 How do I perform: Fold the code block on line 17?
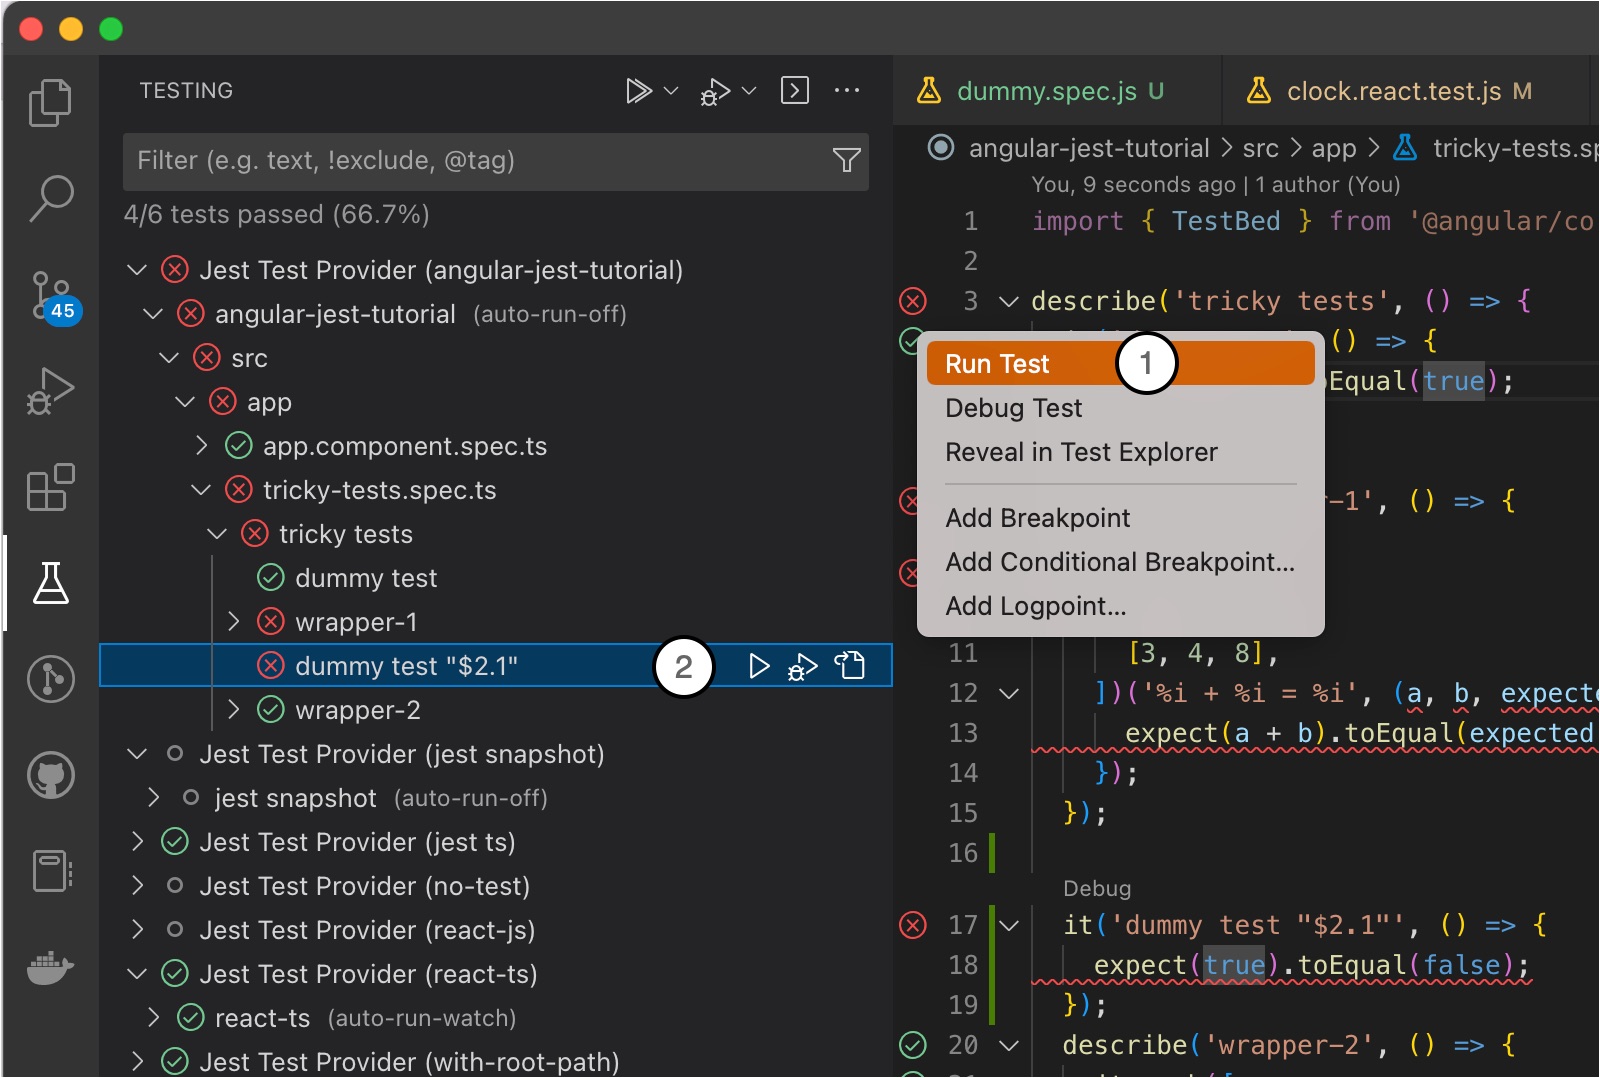click(x=1009, y=926)
